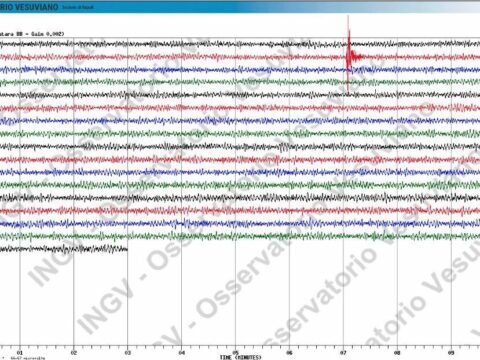
Task: Click the 08 minute tick label
Action: click(x=397, y=352)
